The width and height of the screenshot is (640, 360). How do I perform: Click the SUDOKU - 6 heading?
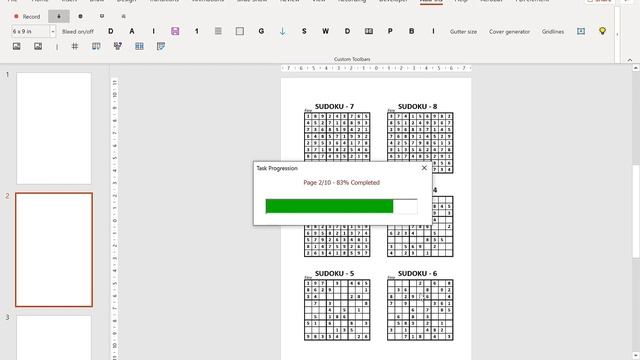(x=418, y=273)
